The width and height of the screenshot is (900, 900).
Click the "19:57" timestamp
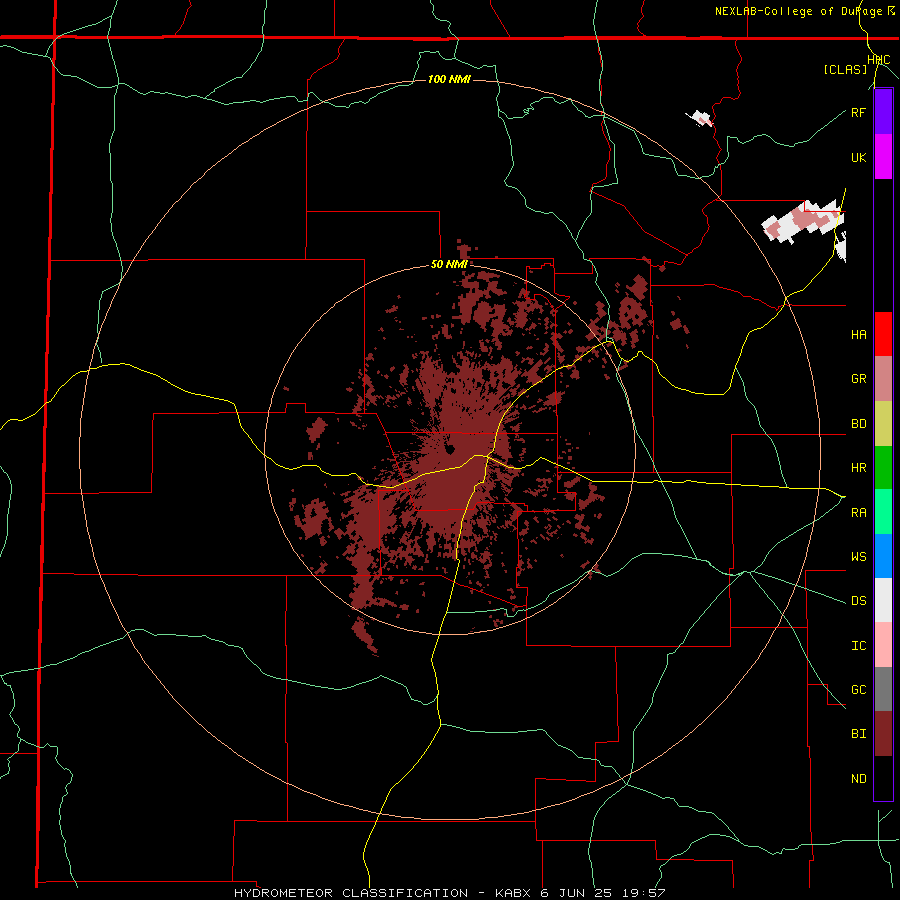coord(642,893)
